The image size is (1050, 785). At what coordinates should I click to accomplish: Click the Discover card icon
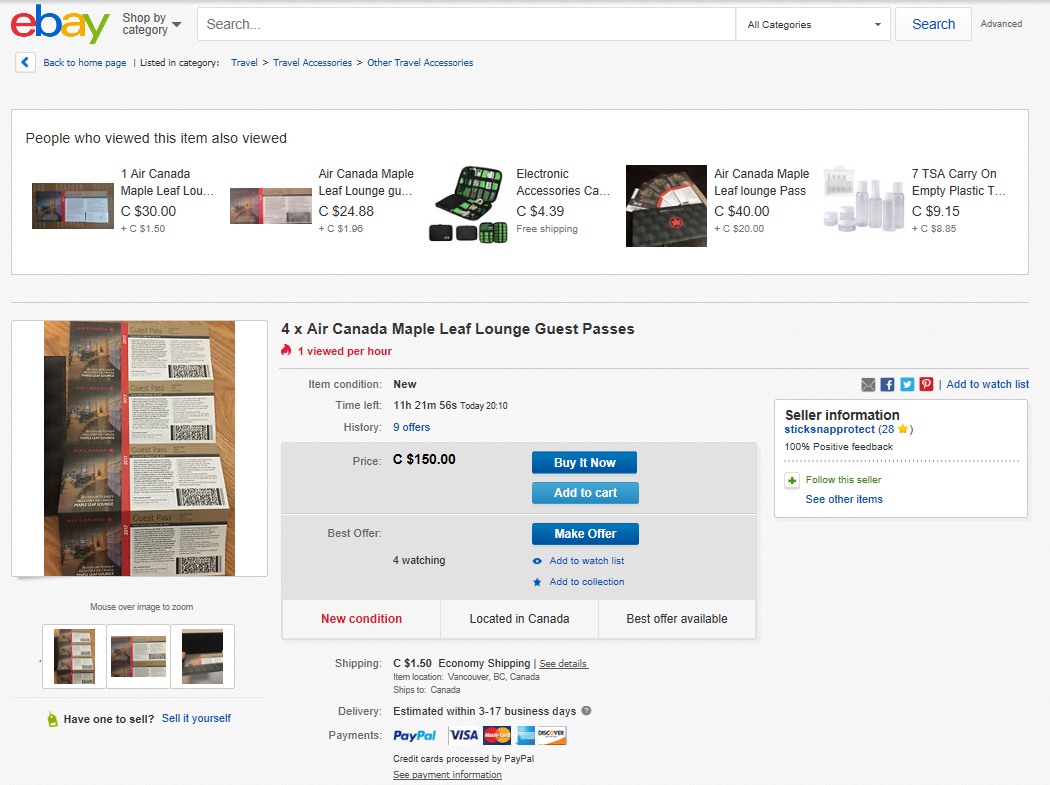click(551, 735)
